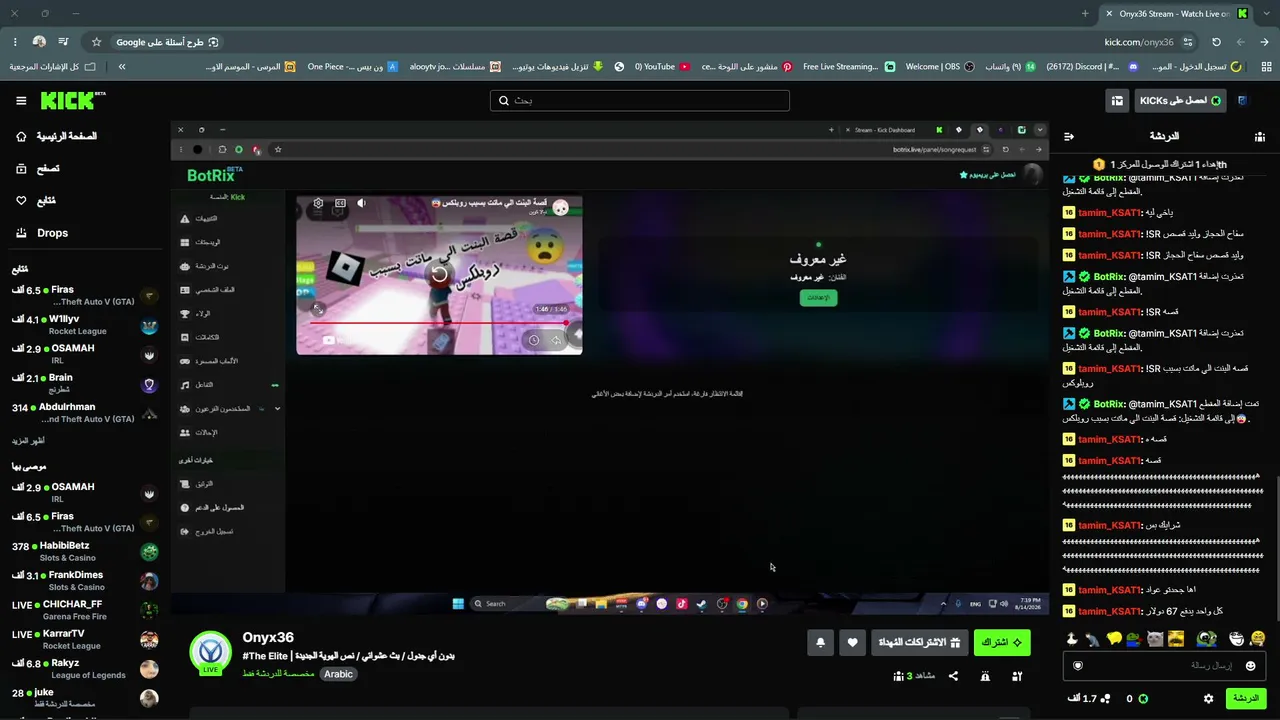Click the green chat send button

(x=1246, y=698)
